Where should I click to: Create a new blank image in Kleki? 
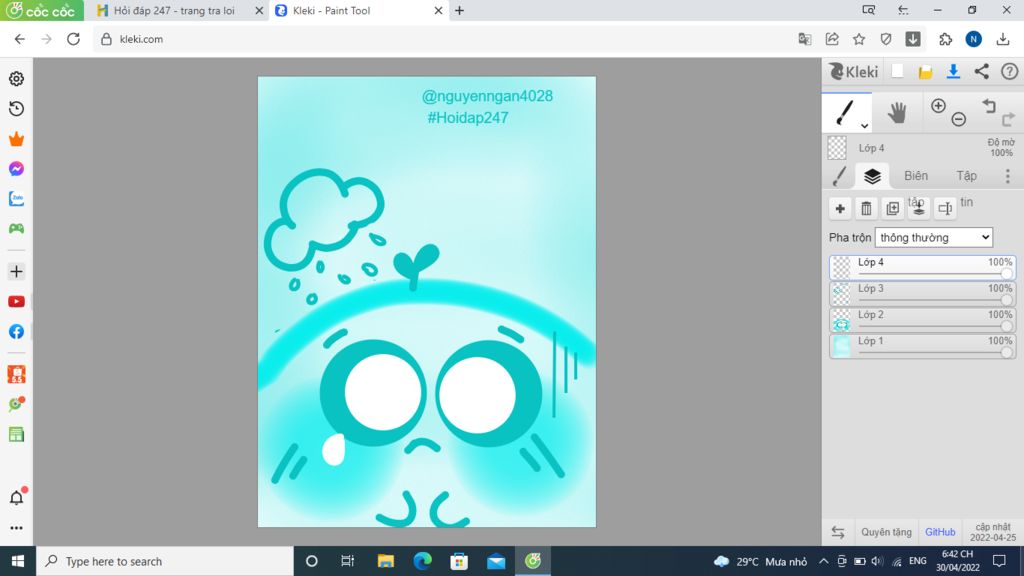click(x=897, y=71)
